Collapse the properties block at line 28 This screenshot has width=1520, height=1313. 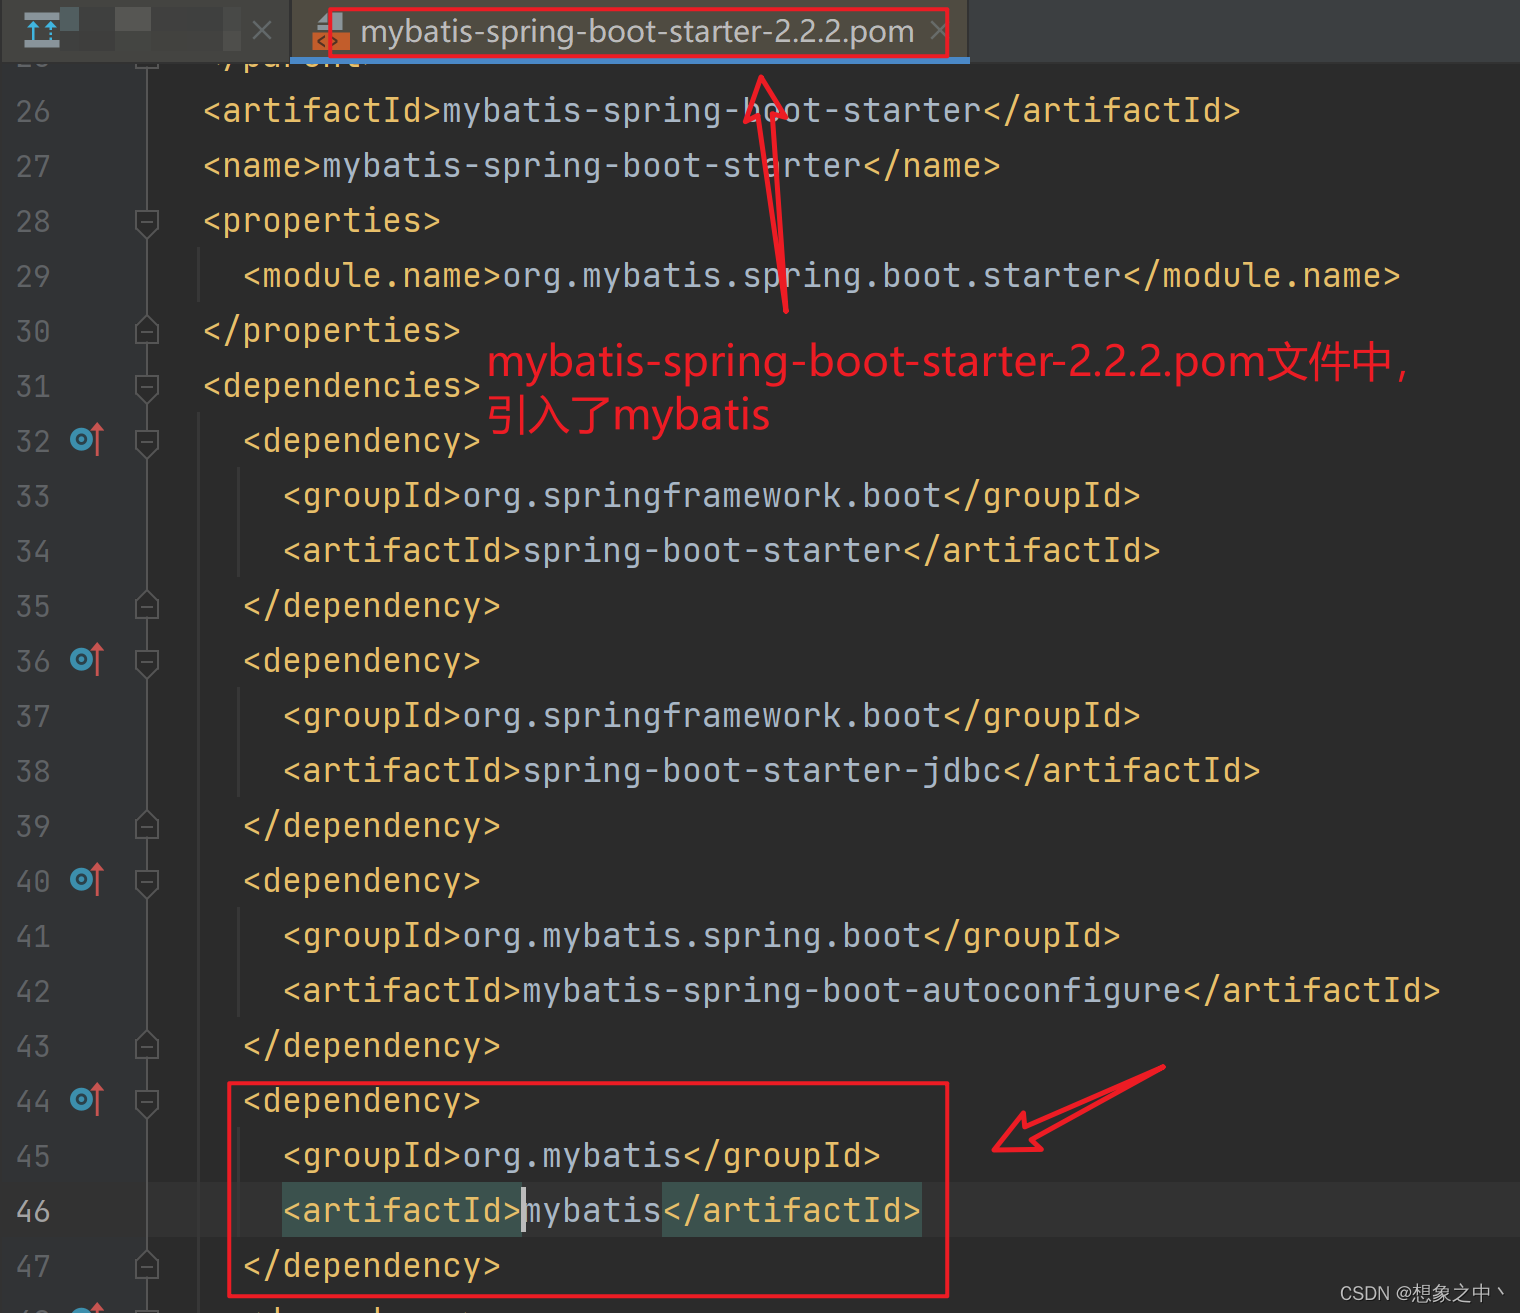[147, 222]
